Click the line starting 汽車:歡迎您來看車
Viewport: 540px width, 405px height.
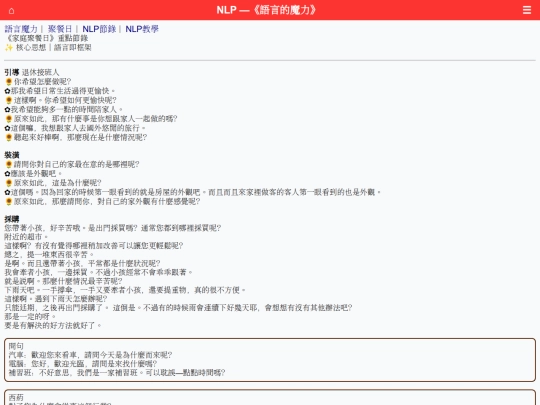[x=90, y=355]
